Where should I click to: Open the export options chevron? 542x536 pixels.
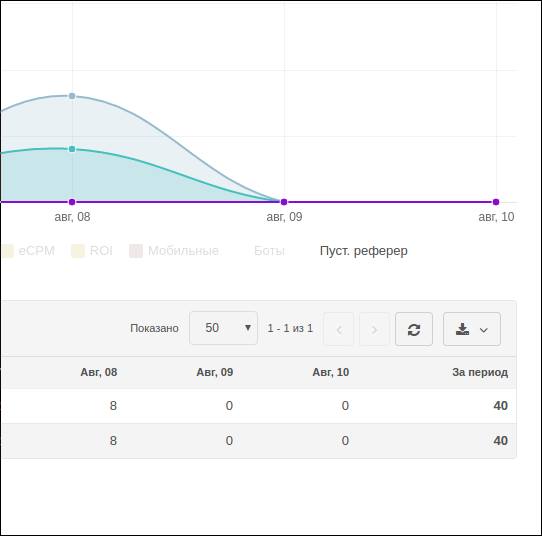point(484,330)
